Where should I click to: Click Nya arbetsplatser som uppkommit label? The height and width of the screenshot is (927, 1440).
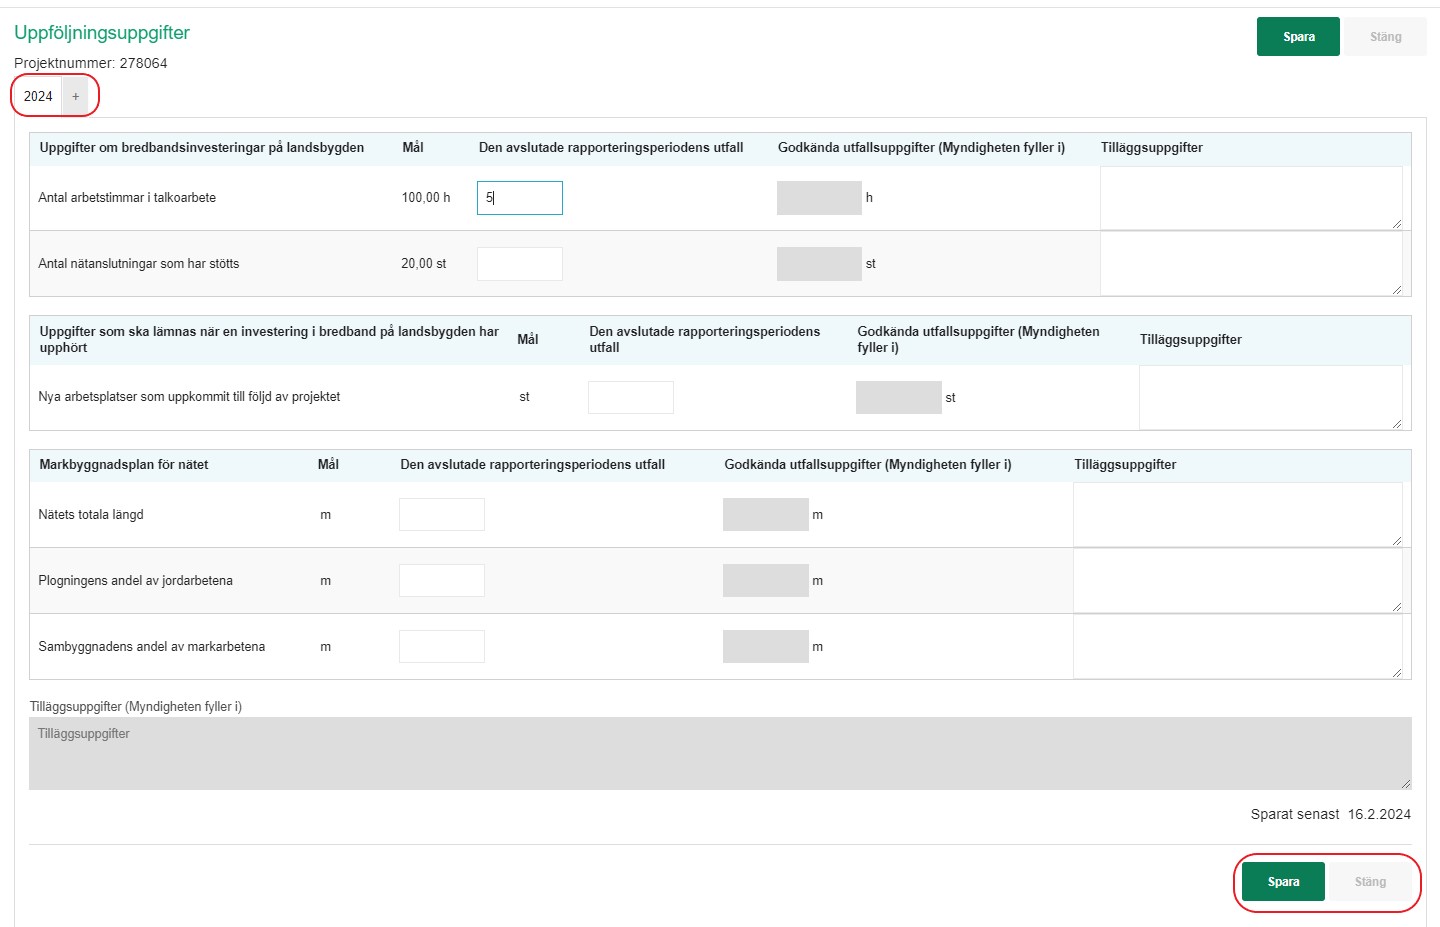(x=189, y=397)
